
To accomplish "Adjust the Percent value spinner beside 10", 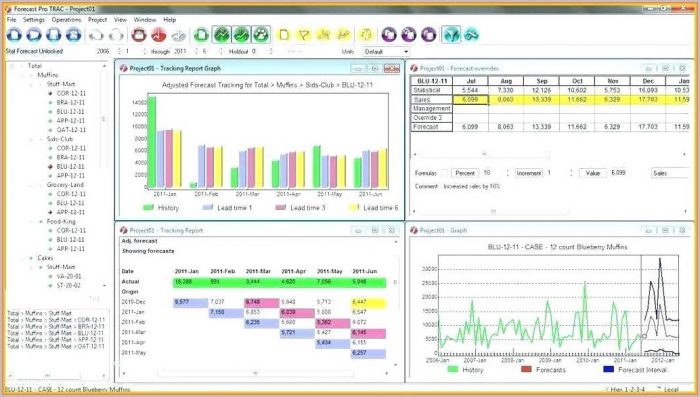I will (x=507, y=173).
